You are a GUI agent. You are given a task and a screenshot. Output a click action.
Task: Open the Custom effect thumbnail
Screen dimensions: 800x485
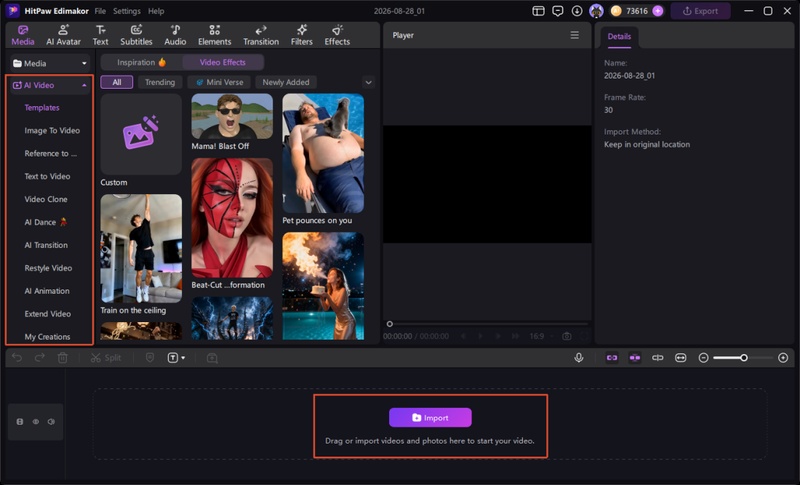(x=141, y=135)
